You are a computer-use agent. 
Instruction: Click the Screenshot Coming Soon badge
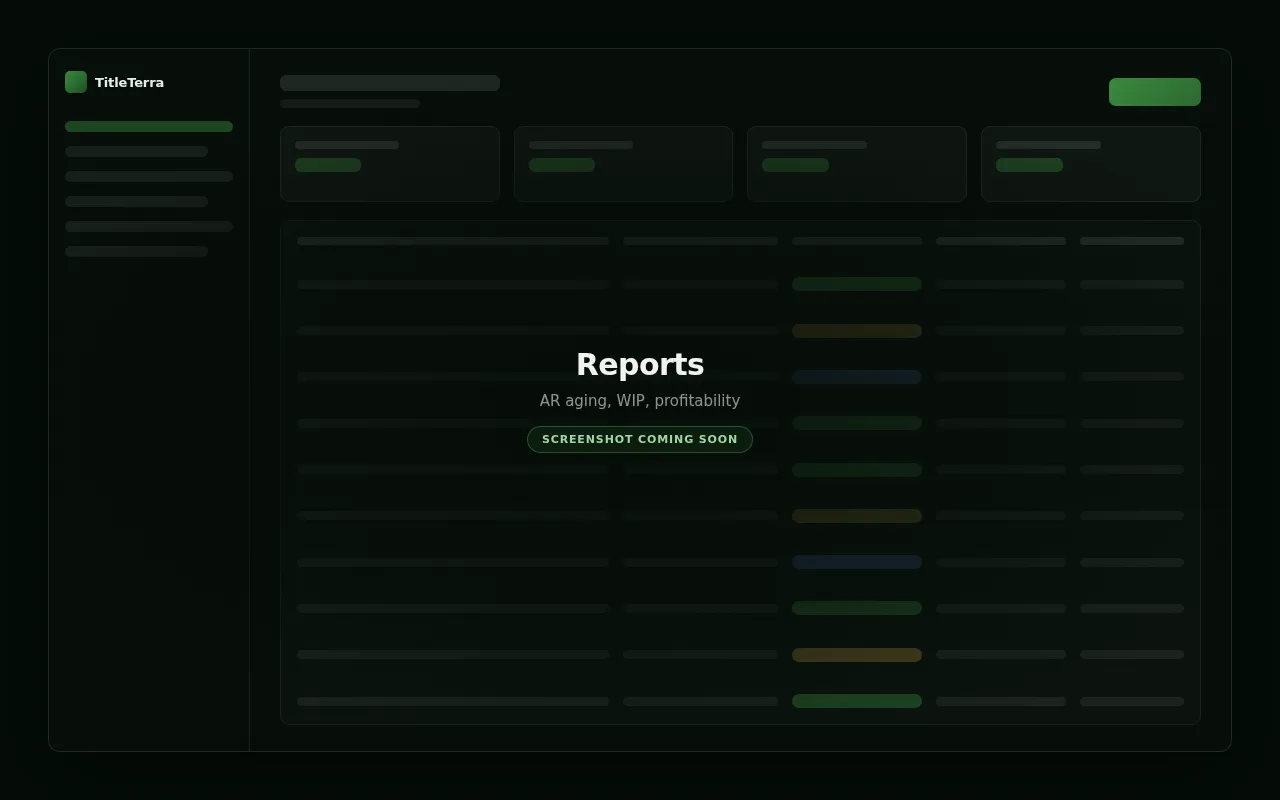[x=640, y=439]
